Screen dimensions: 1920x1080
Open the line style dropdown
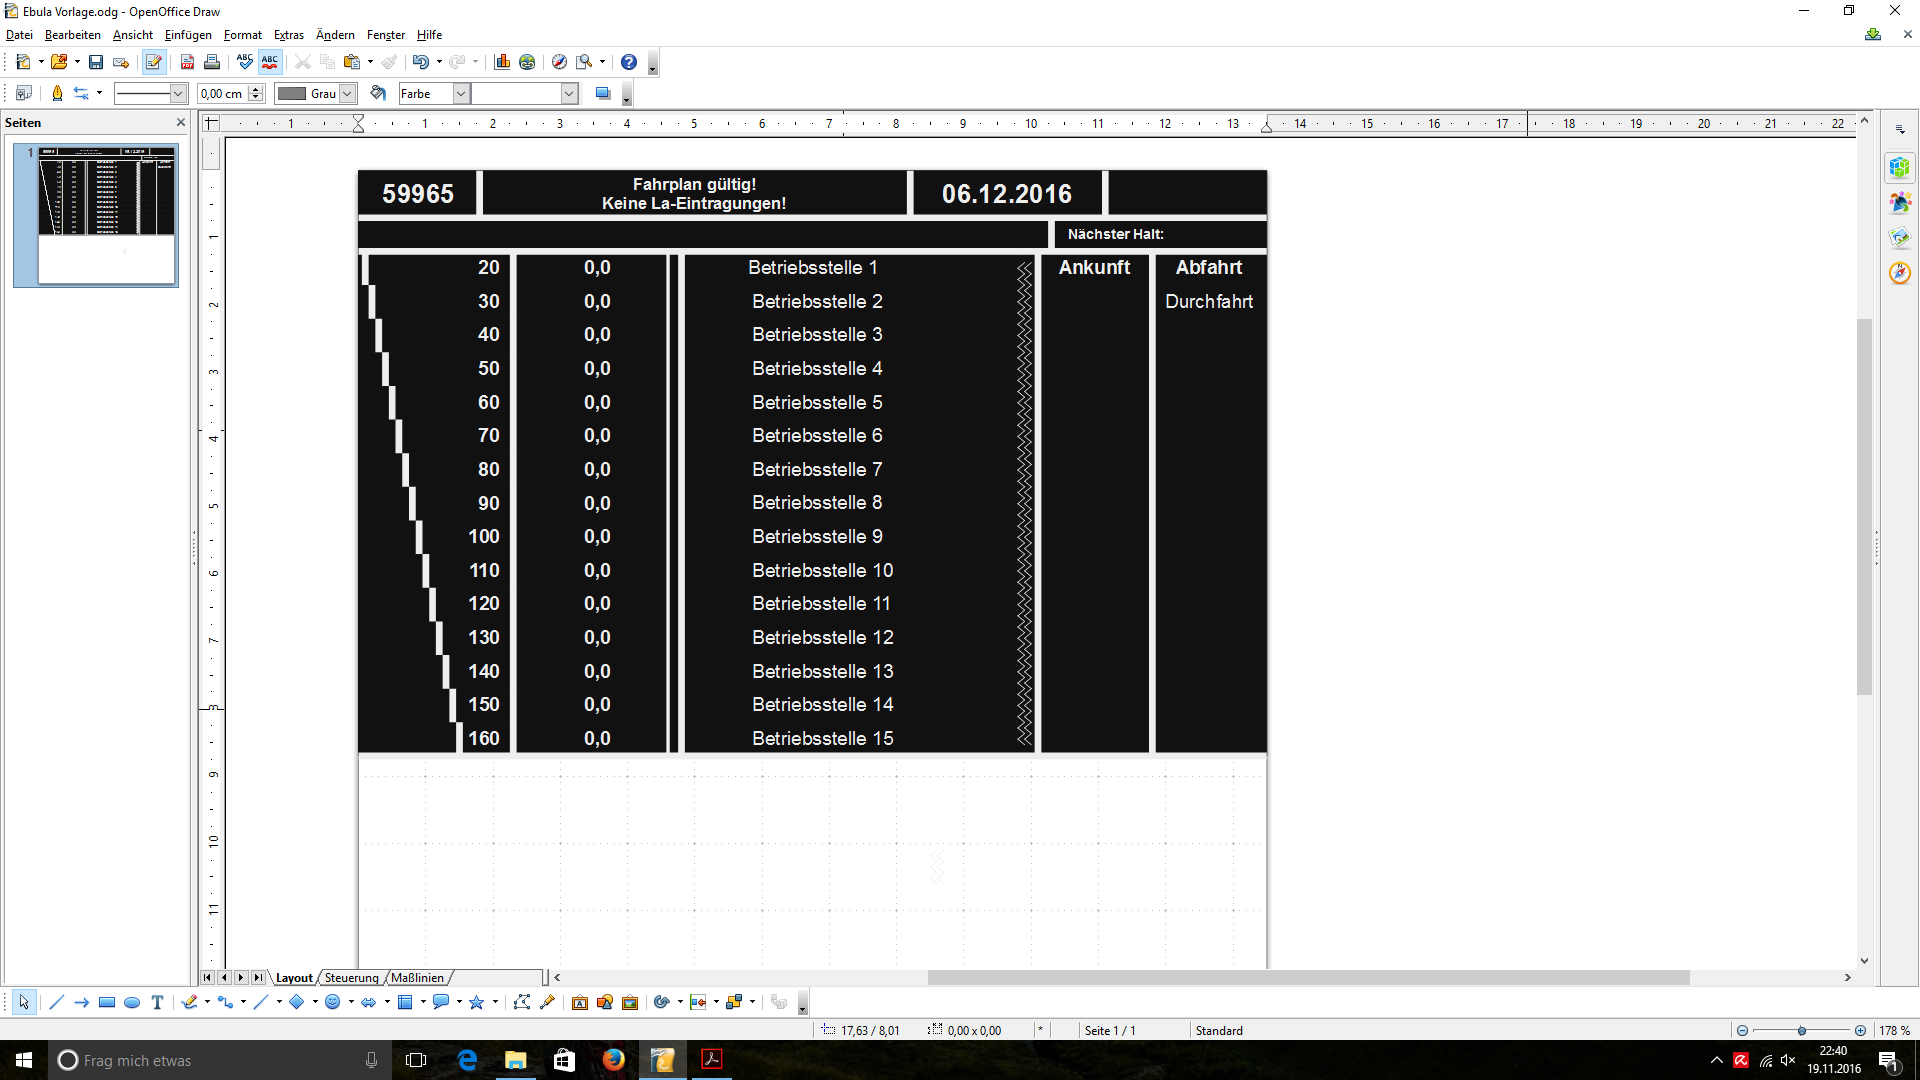point(178,93)
